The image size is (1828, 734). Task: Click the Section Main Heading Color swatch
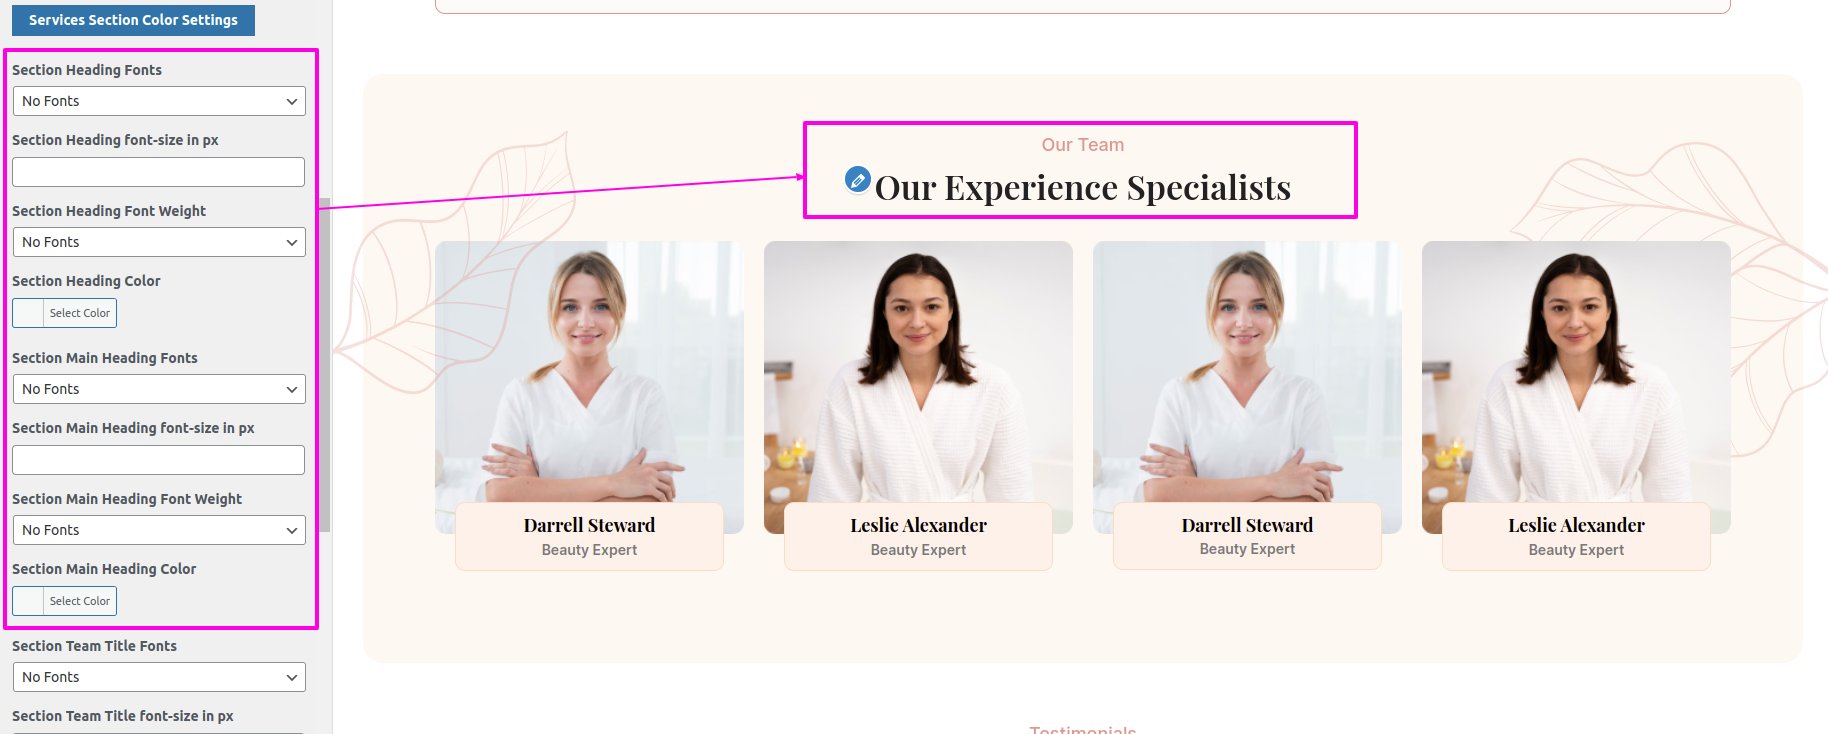[x=28, y=601]
